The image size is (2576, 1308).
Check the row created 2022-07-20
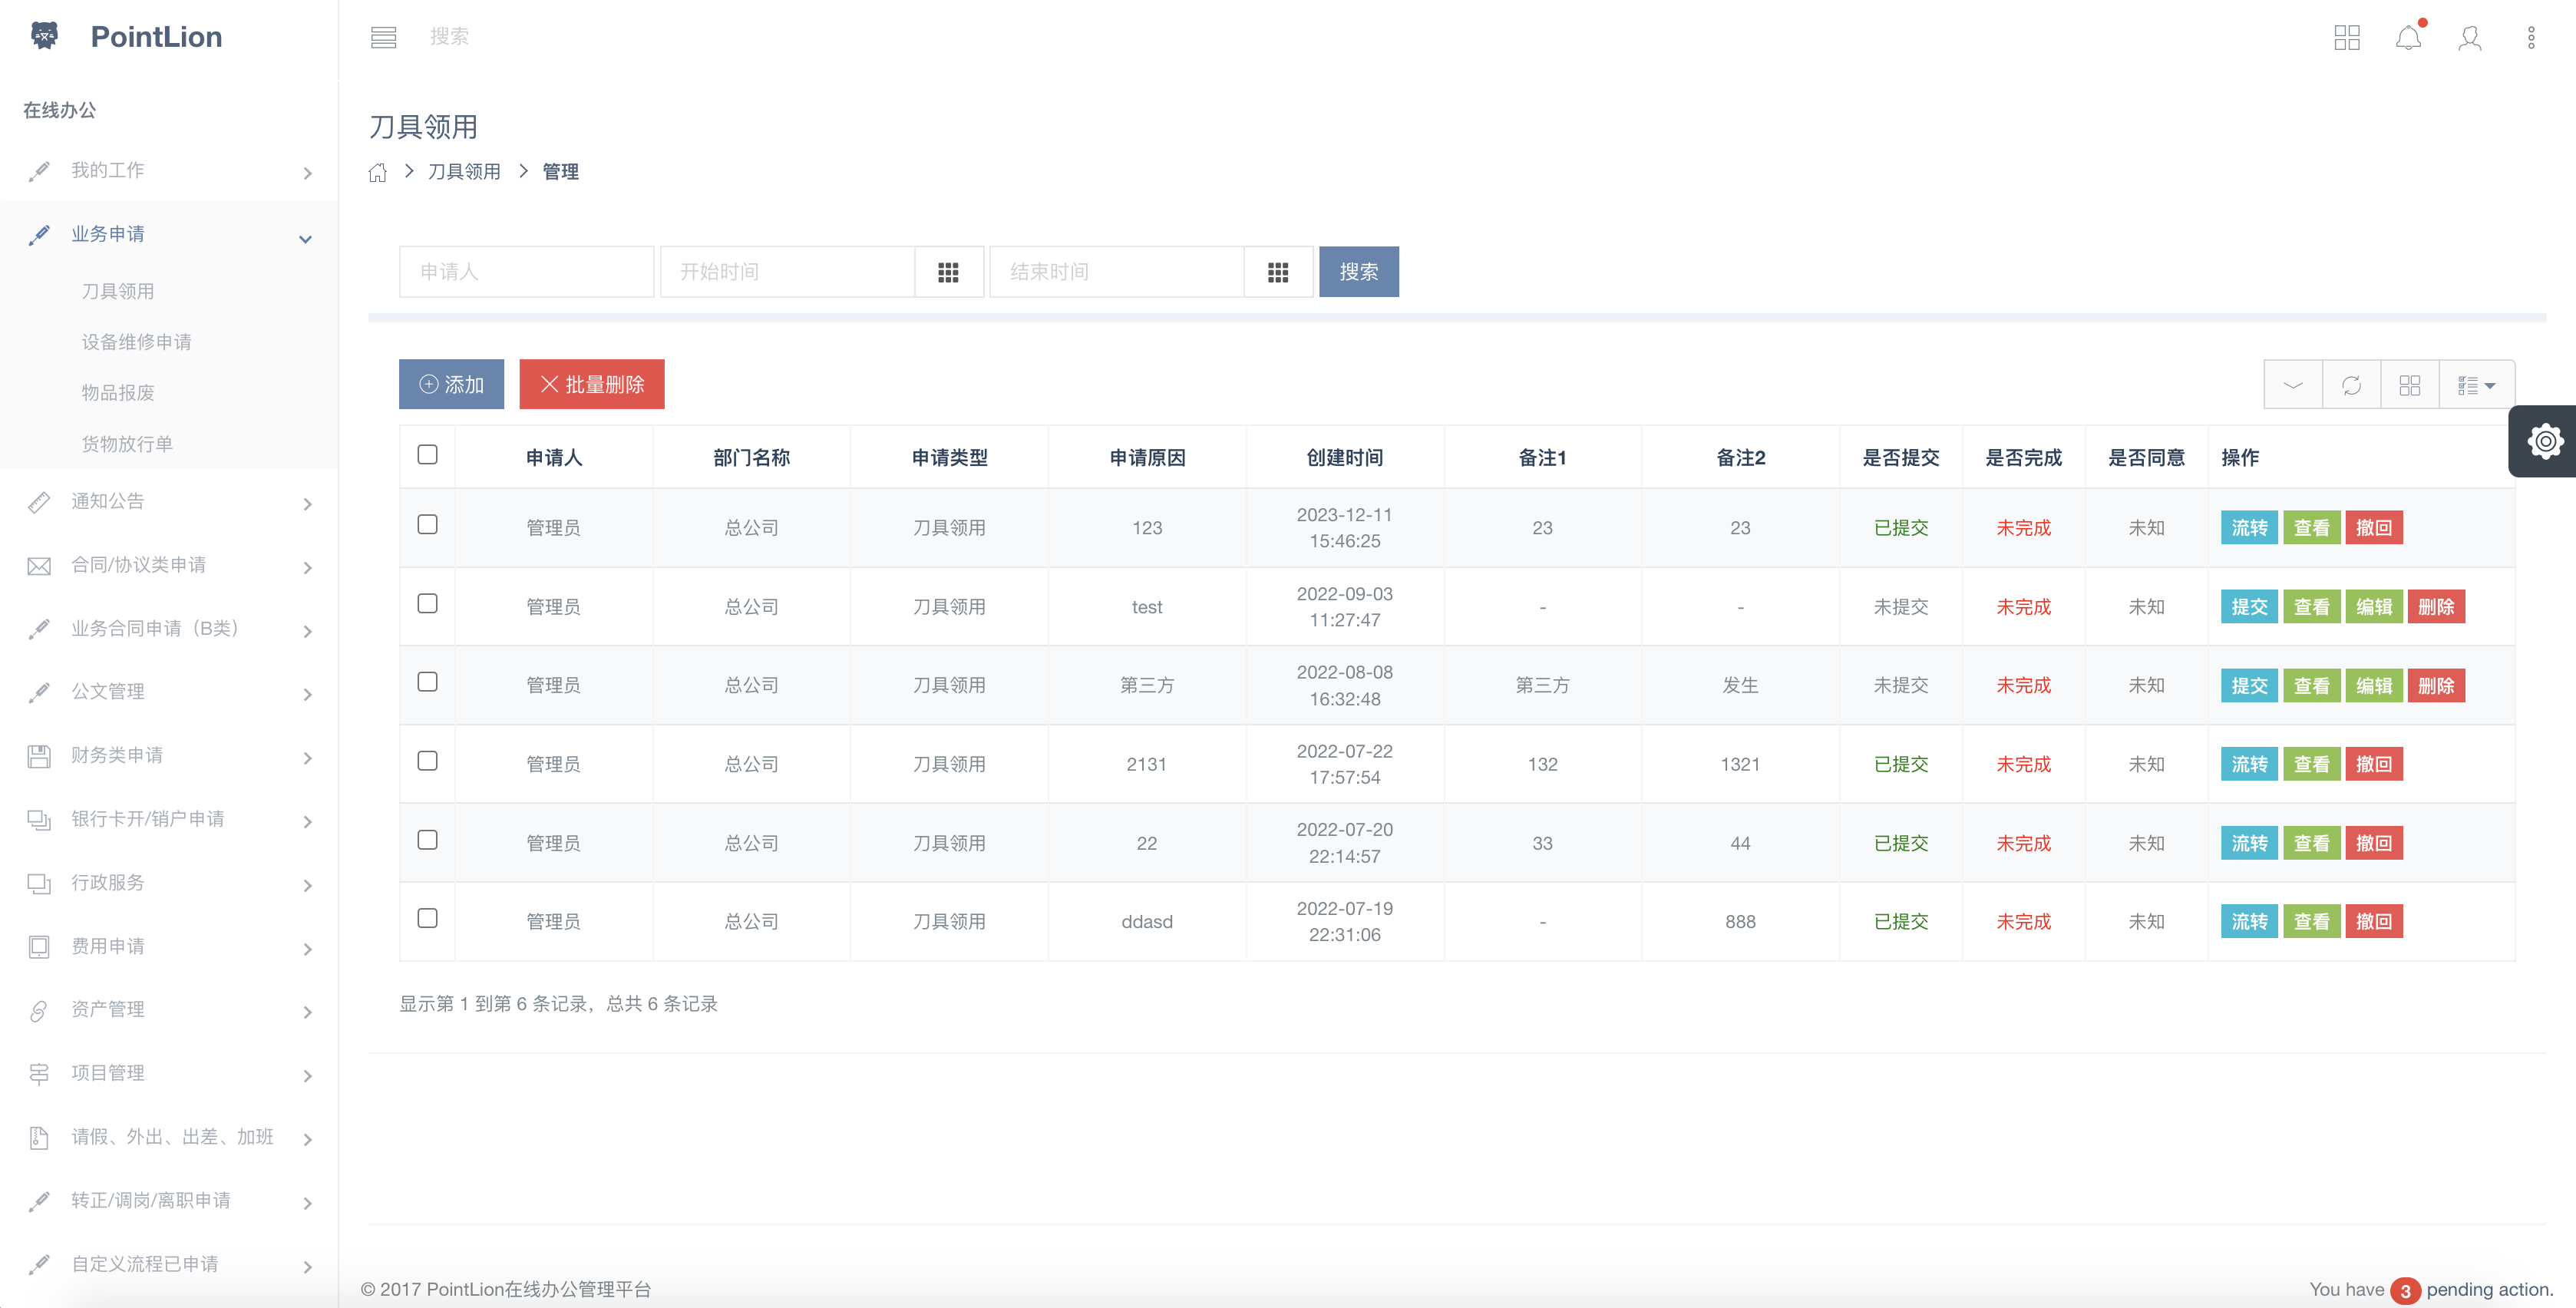pyautogui.click(x=427, y=840)
